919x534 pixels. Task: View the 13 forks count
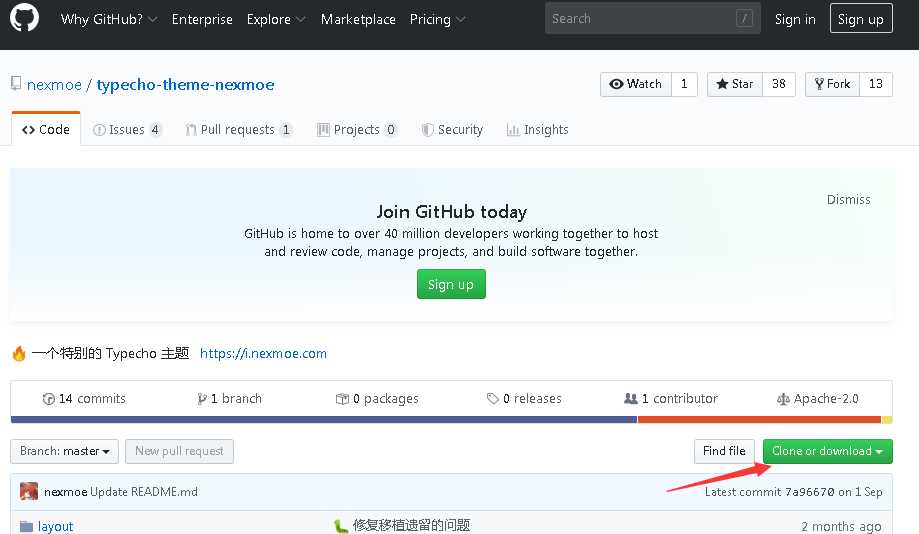(x=876, y=84)
